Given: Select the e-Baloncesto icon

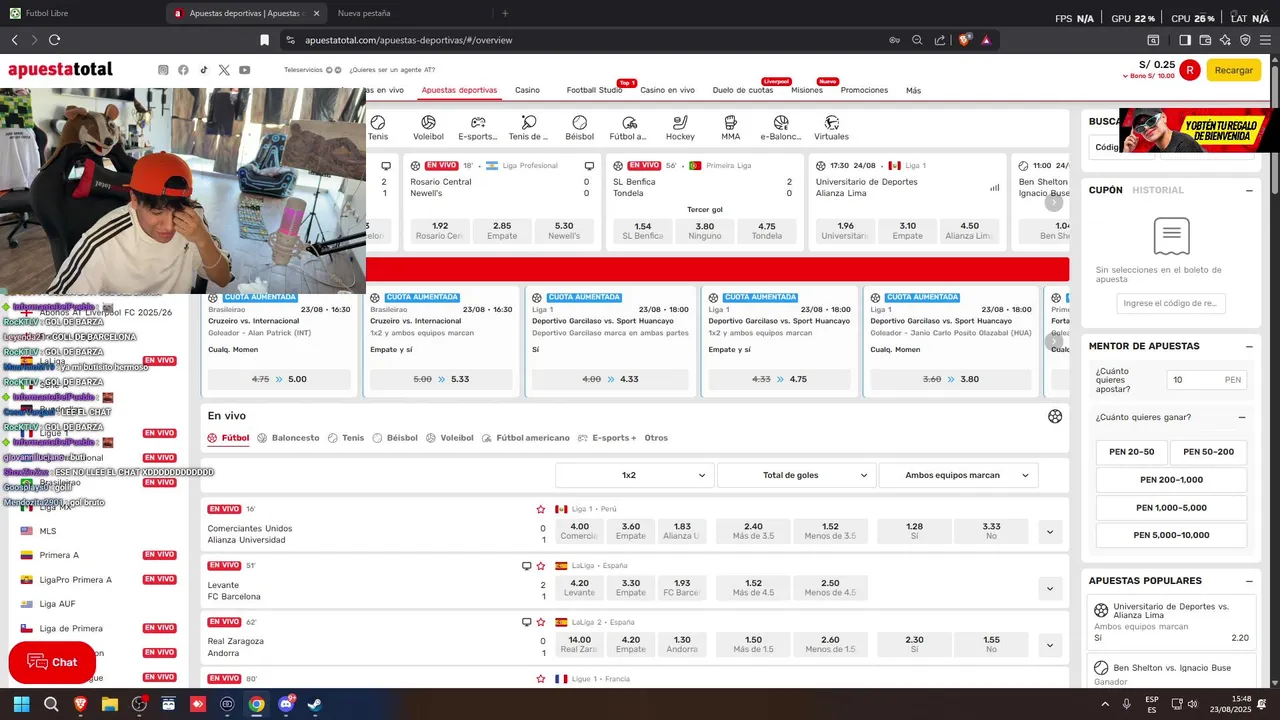Looking at the screenshot, I should pos(781,122).
